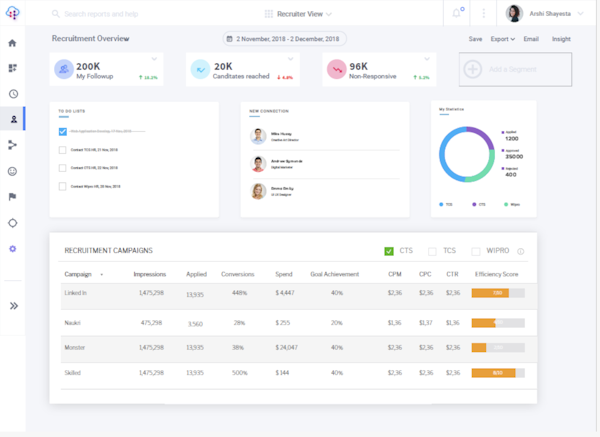Expand the Export dropdown
Image resolution: width=600 pixels, height=437 pixels.
(503, 39)
